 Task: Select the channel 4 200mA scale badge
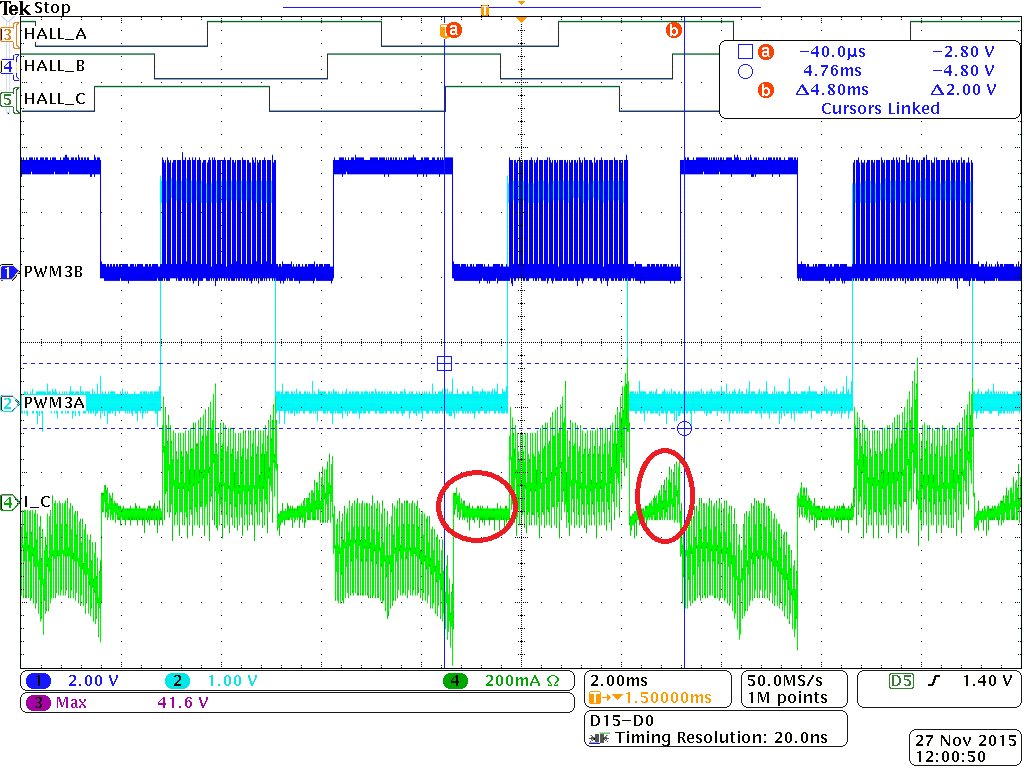502,681
